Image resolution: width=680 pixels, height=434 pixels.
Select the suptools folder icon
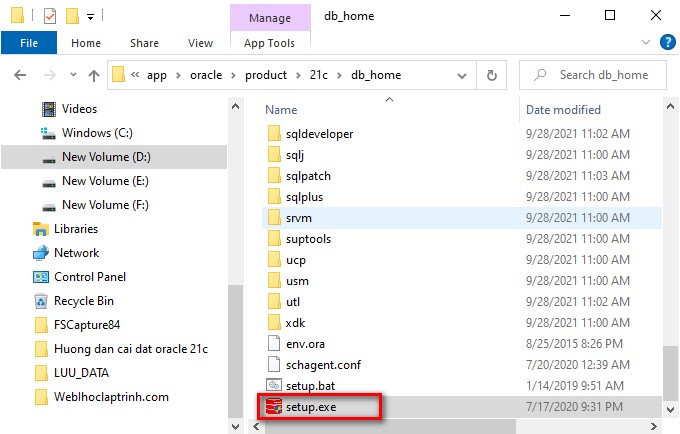point(274,238)
